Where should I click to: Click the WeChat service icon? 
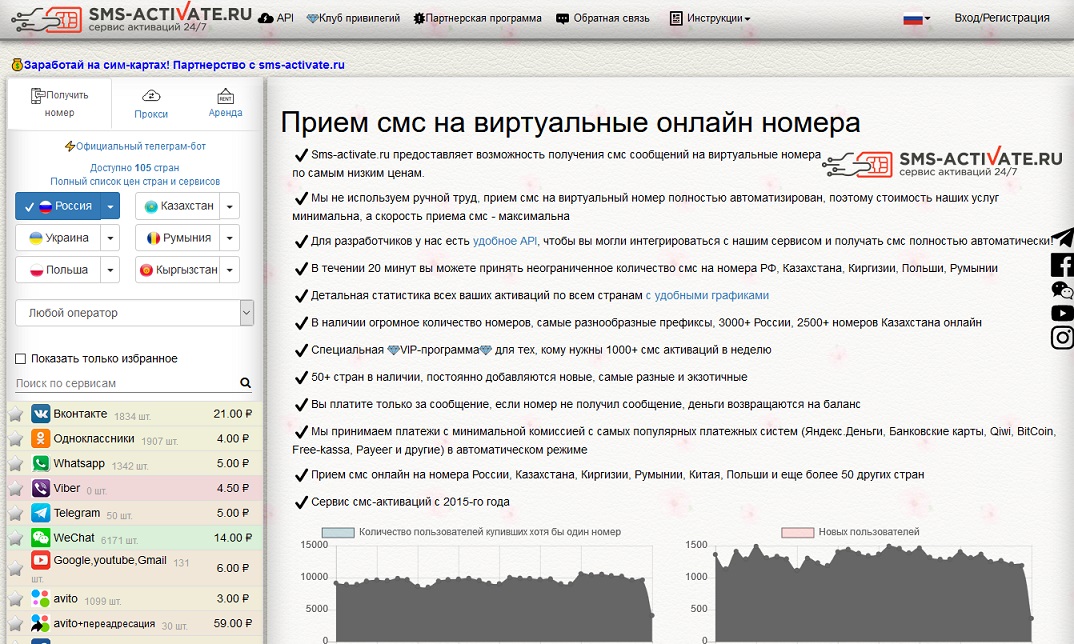click(40, 538)
